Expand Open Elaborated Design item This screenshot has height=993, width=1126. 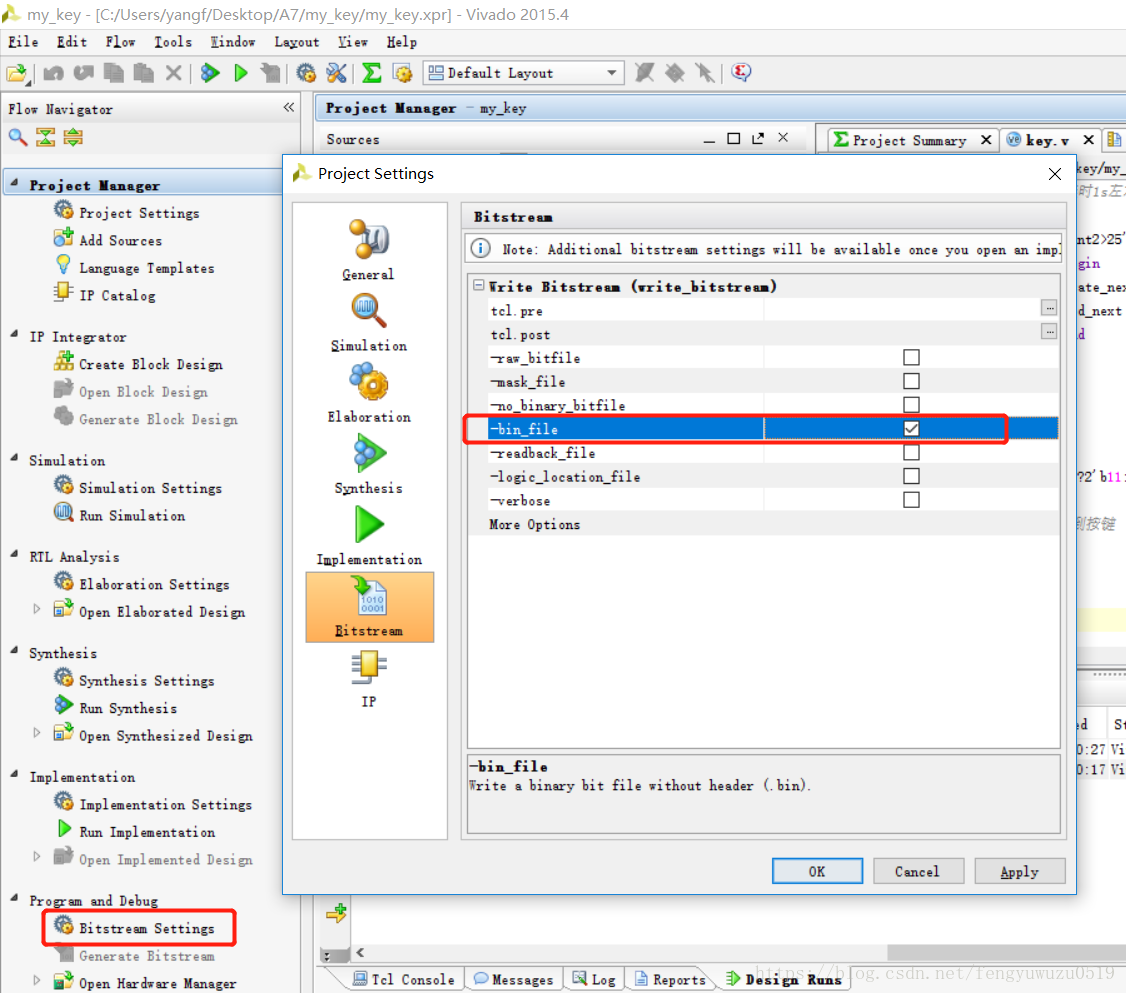point(36,610)
